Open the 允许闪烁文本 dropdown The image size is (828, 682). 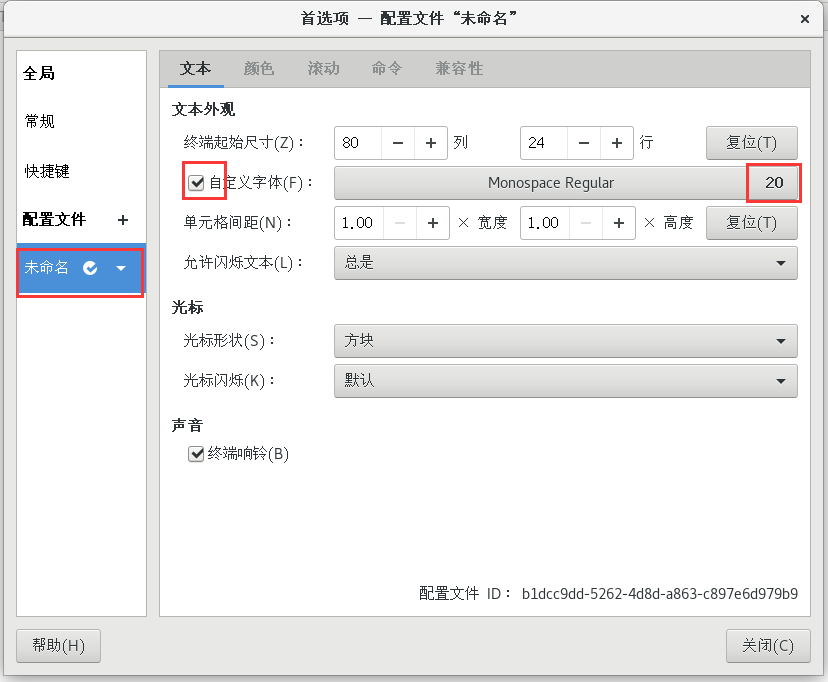[x=566, y=263]
